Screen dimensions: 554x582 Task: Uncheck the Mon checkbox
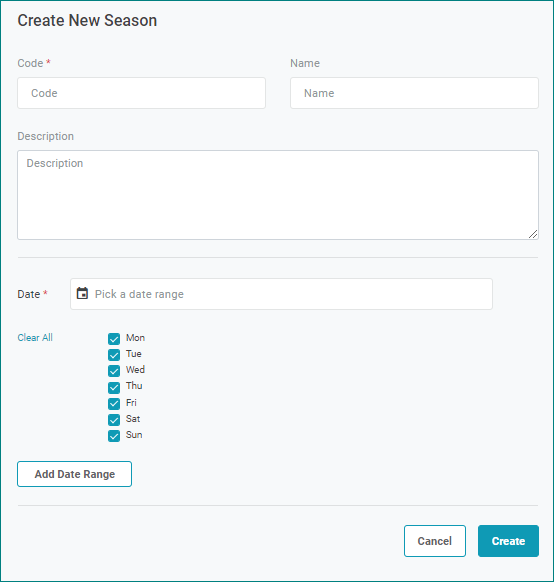114,339
